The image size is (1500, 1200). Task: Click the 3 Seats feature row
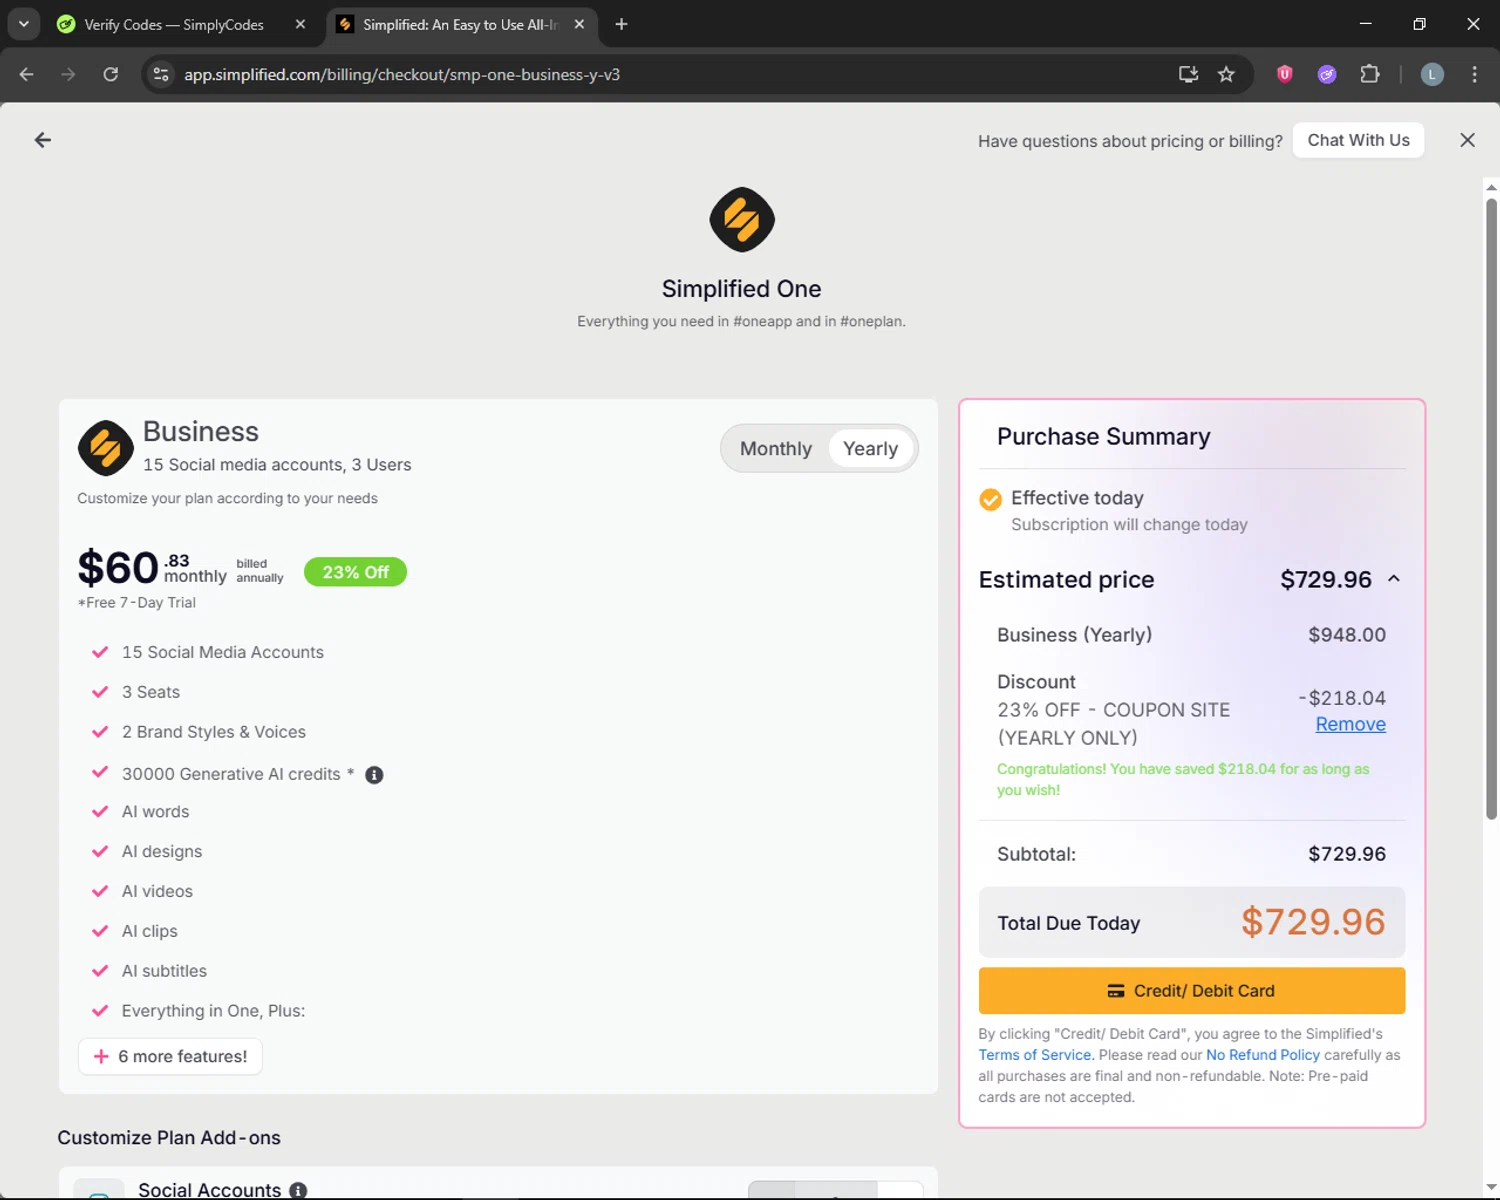click(151, 692)
